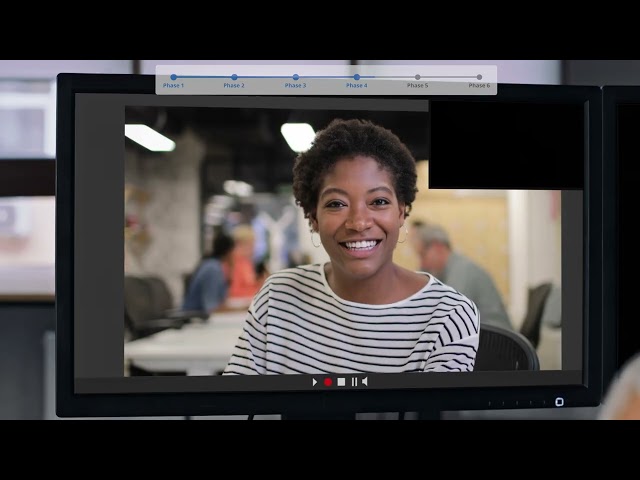Stop playback using the white square icon
Screen dimensions: 640x480
(341, 382)
